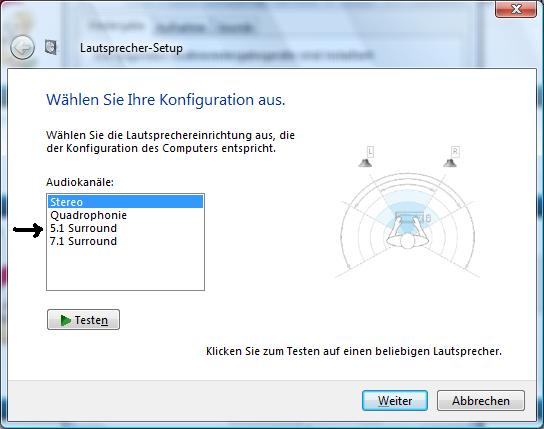Choose the 7.1 Surround configuration
544x429 pixels.
(125, 241)
